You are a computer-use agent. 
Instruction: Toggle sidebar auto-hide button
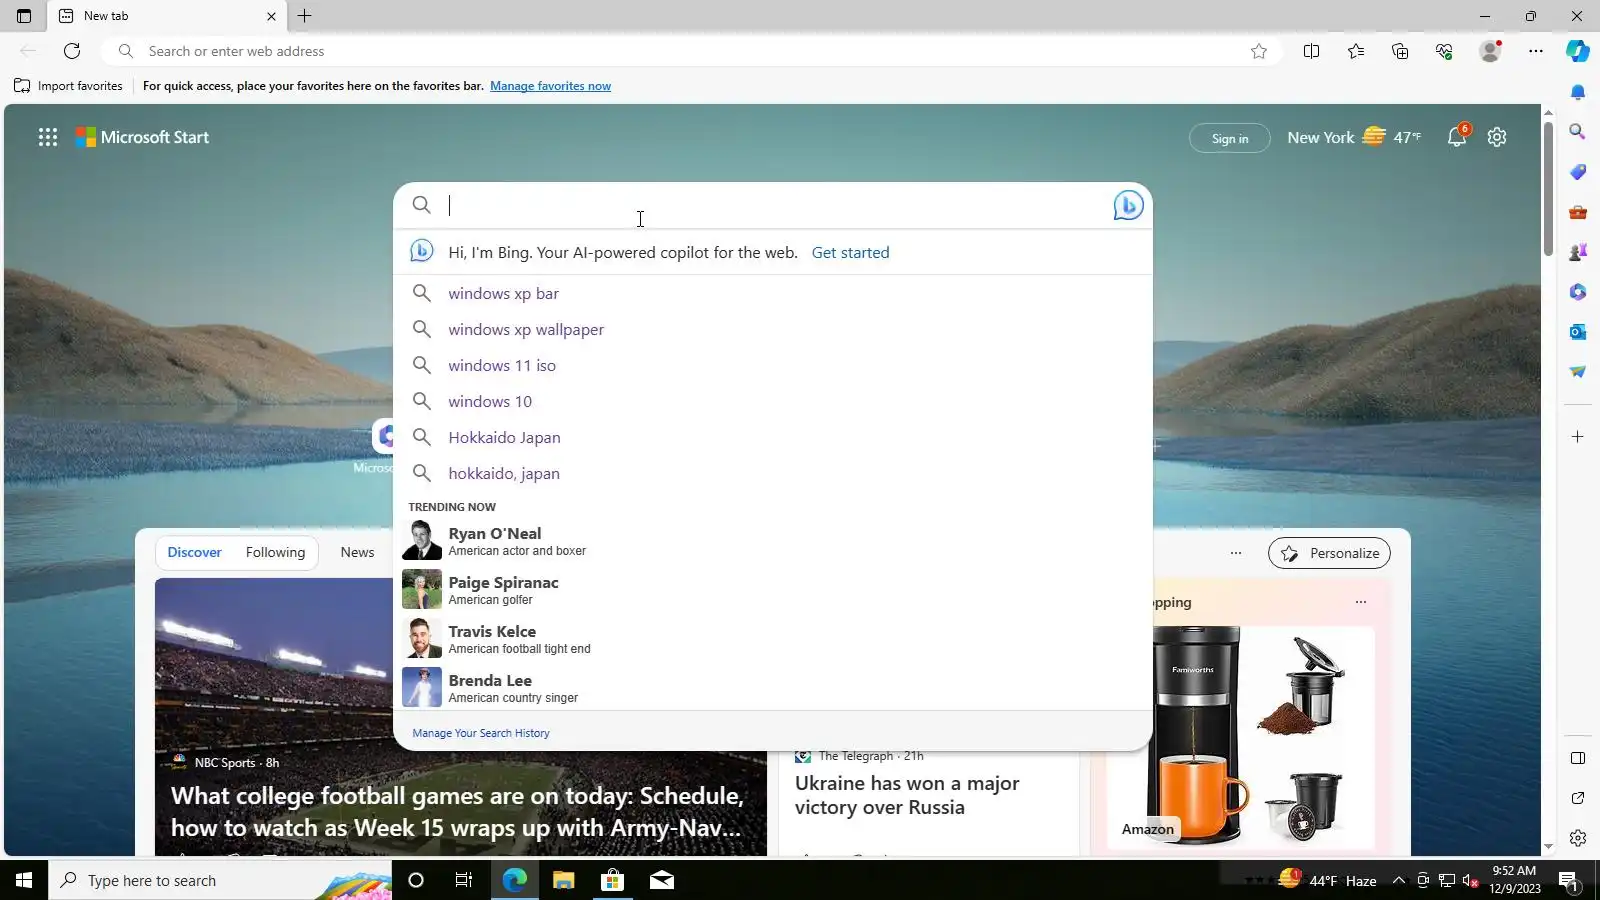(1578, 758)
